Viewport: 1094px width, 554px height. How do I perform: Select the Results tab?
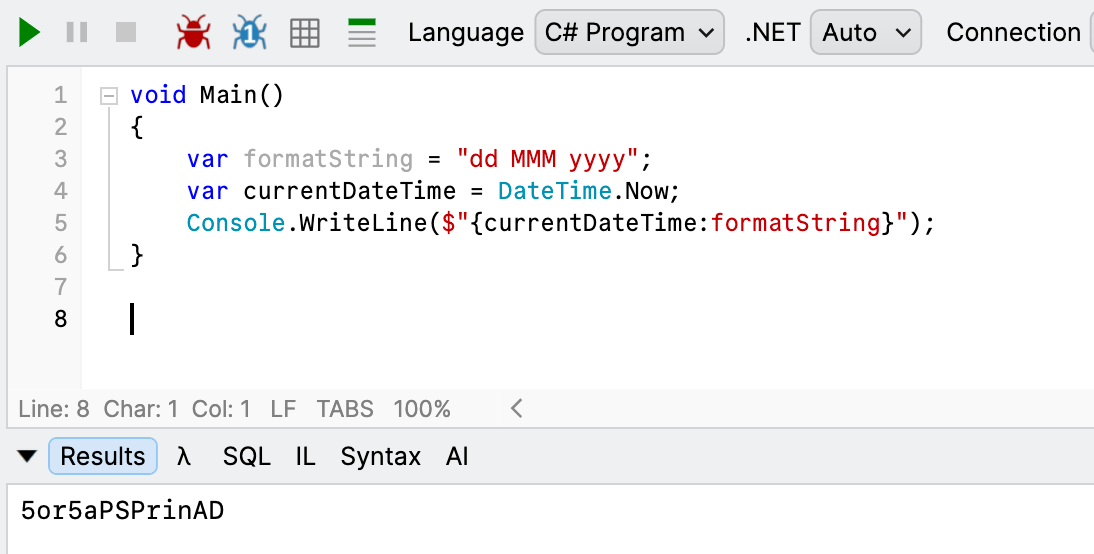pos(103,456)
